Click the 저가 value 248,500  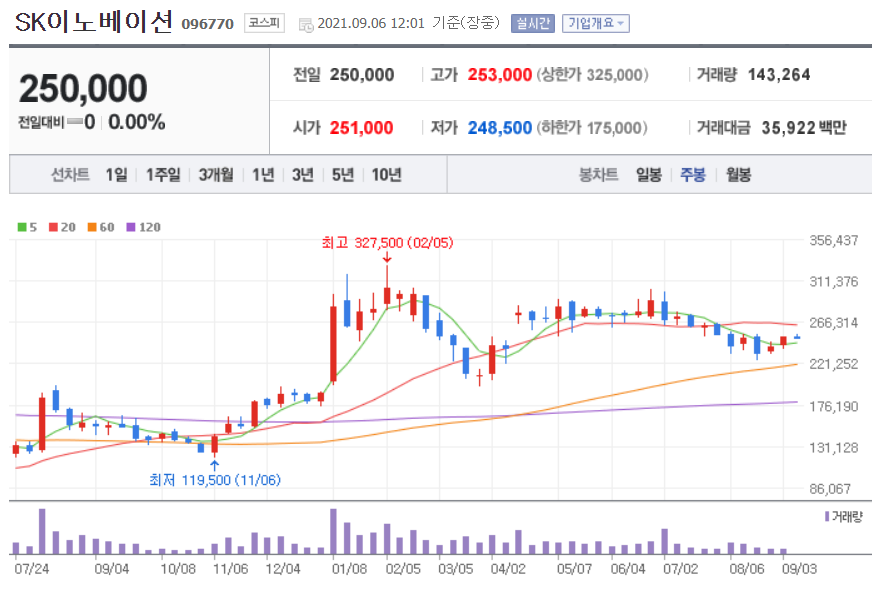coord(499,128)
